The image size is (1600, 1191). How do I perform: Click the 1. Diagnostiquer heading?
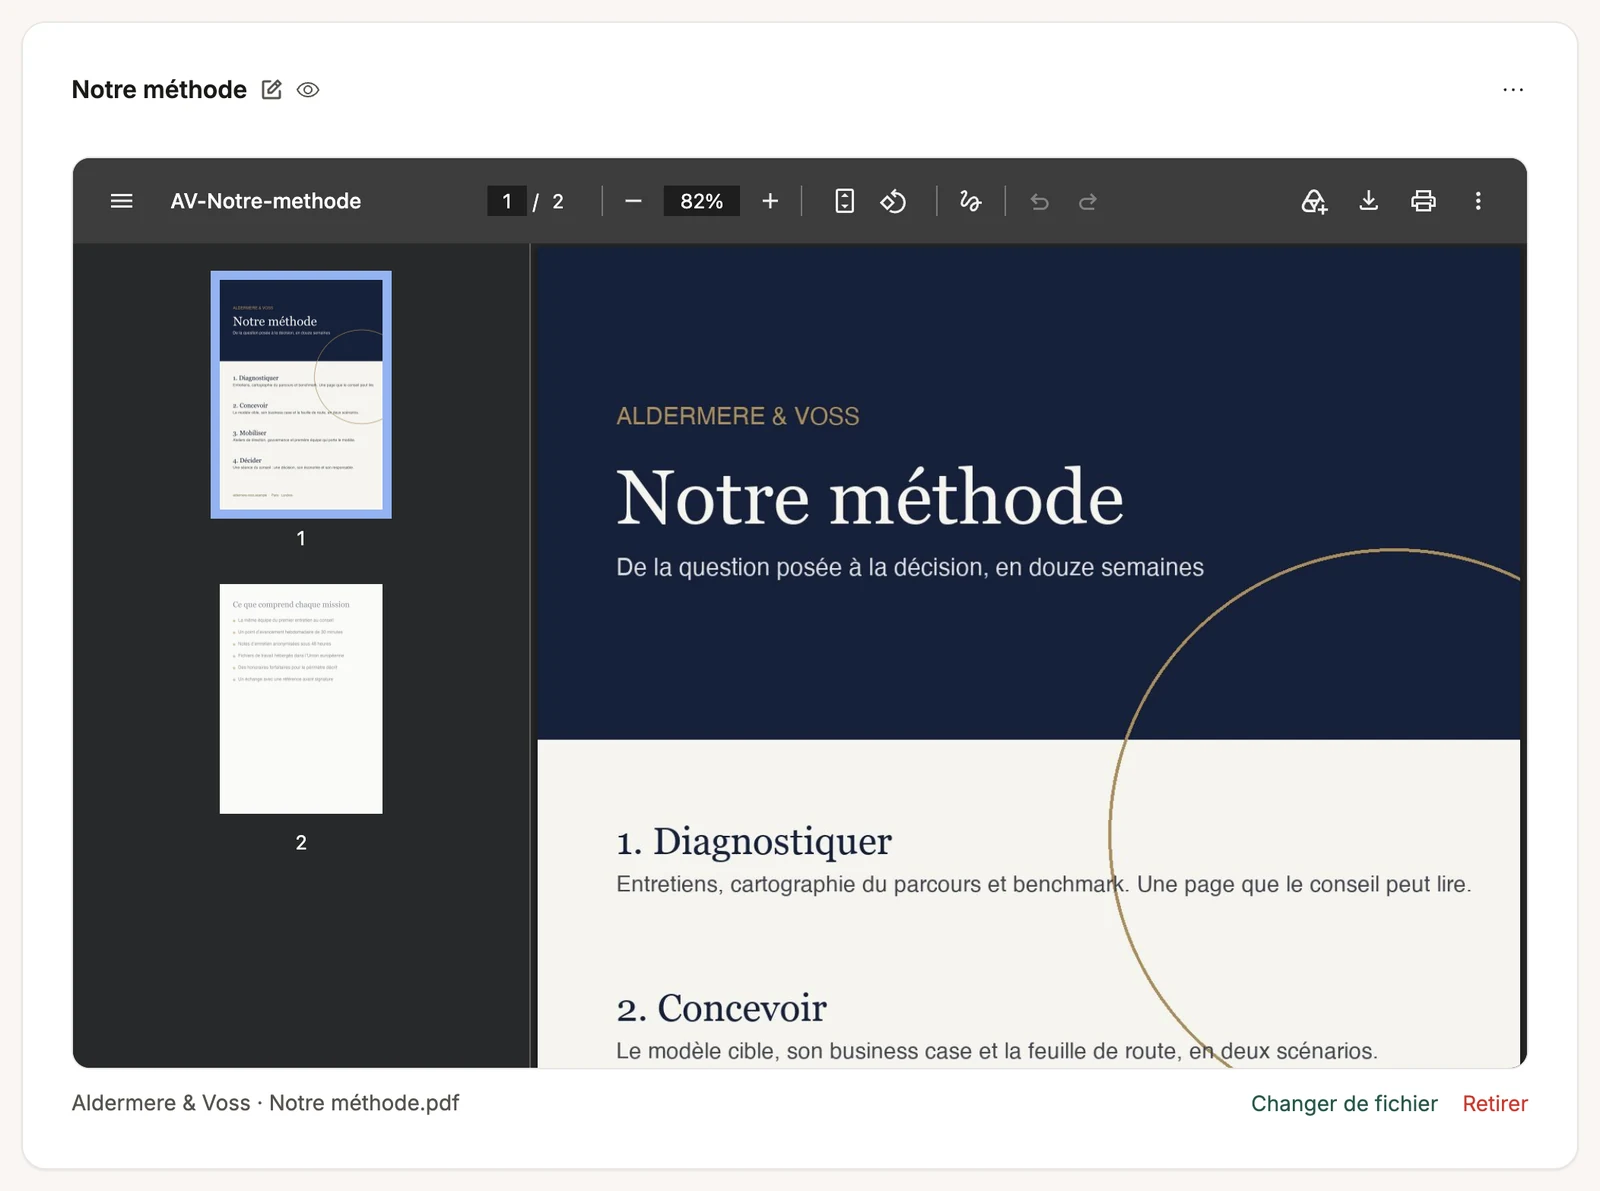754,842
